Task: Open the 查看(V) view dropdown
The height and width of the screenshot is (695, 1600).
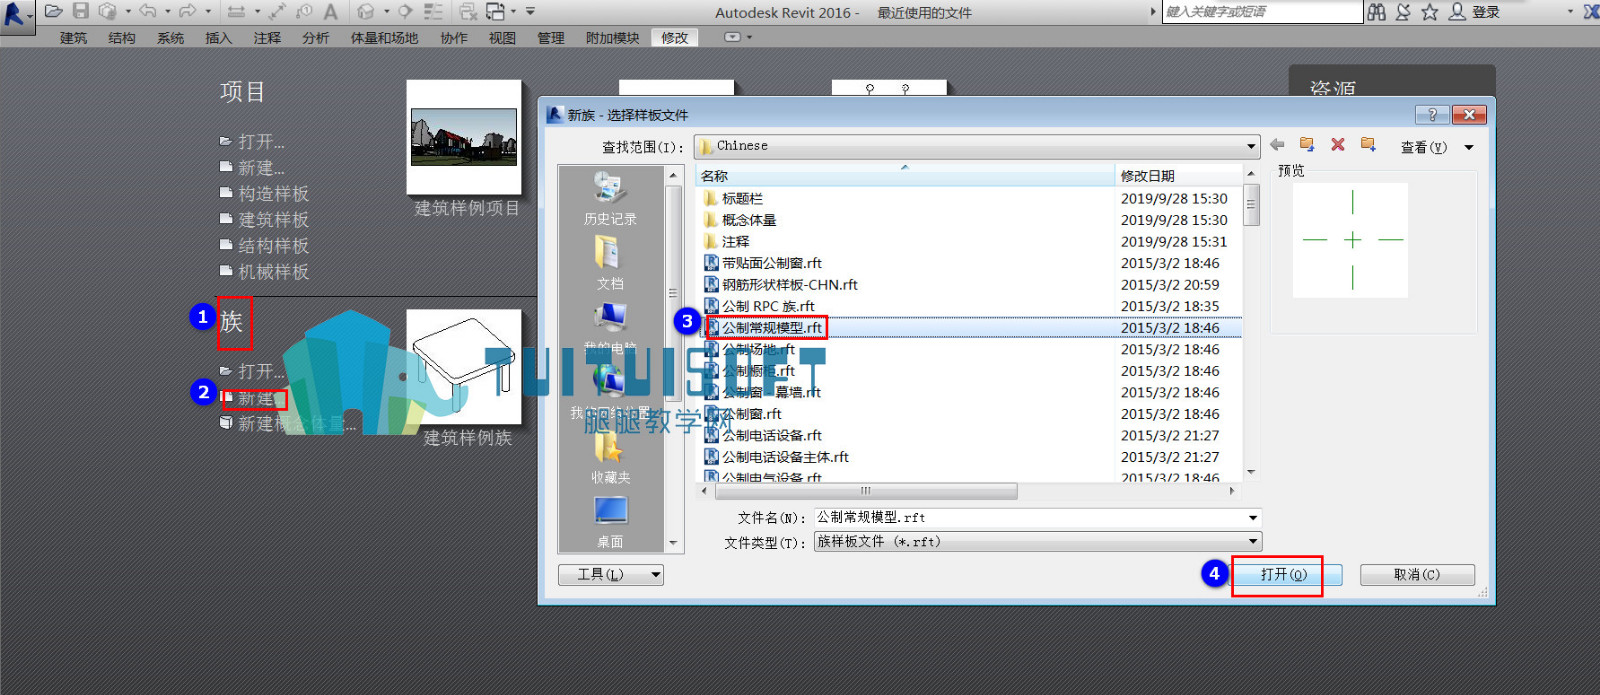Action: click(1437, 147)
